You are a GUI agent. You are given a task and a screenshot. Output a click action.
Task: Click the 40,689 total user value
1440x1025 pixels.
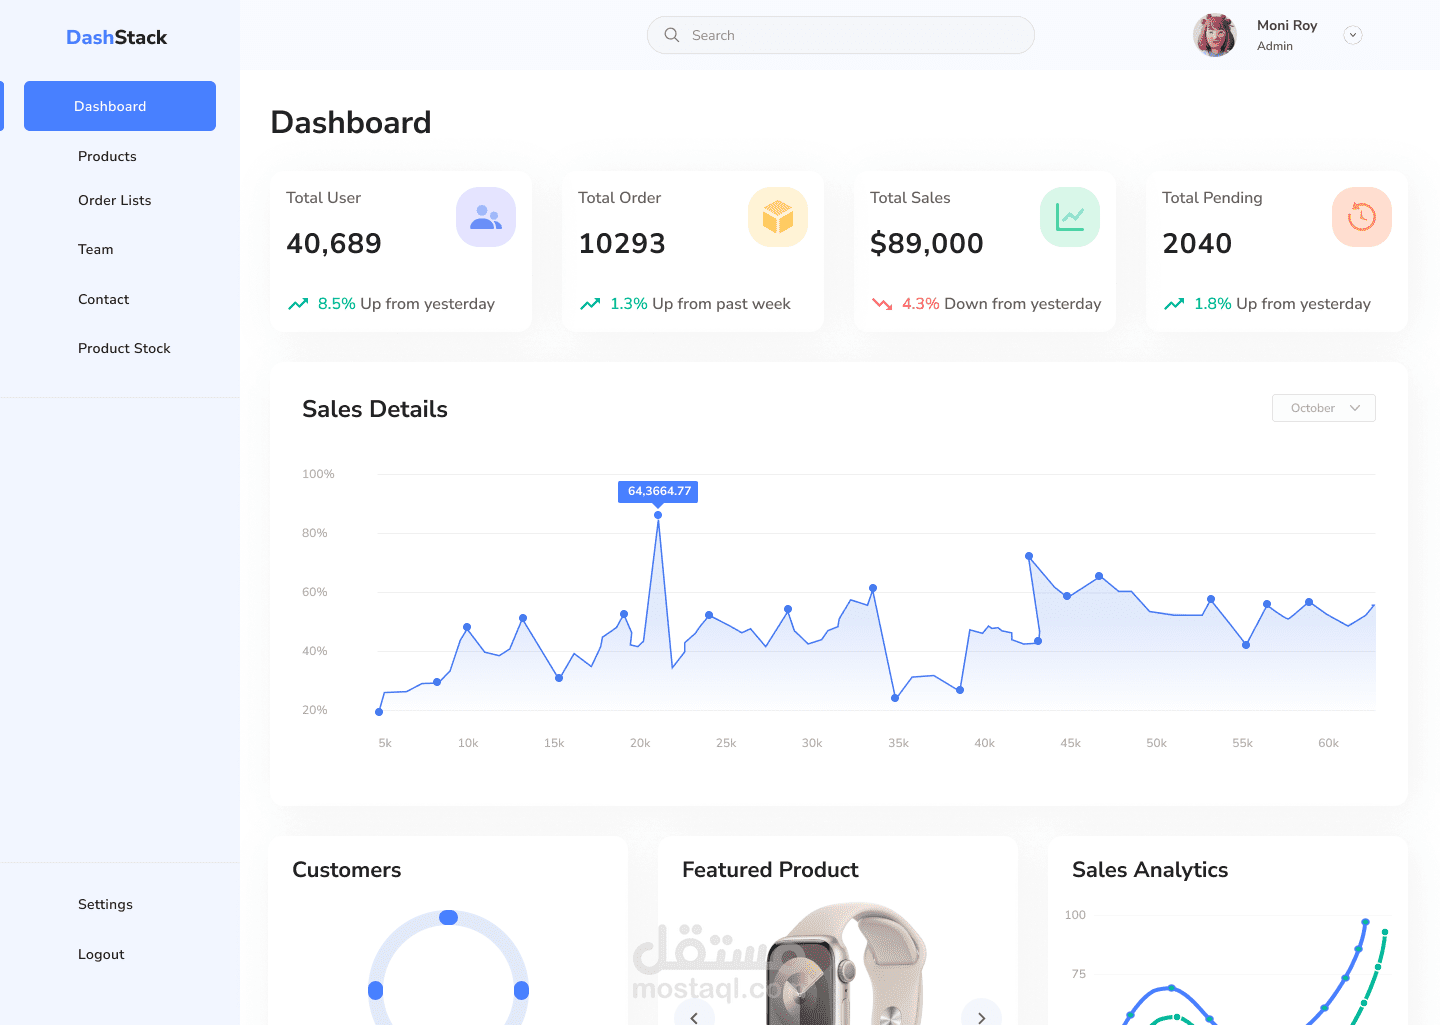[334, 243]
